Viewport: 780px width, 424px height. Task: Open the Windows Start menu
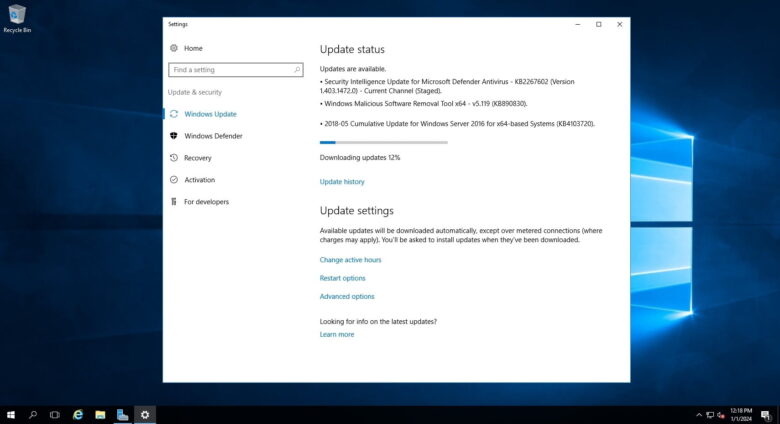tap(11, 415)
